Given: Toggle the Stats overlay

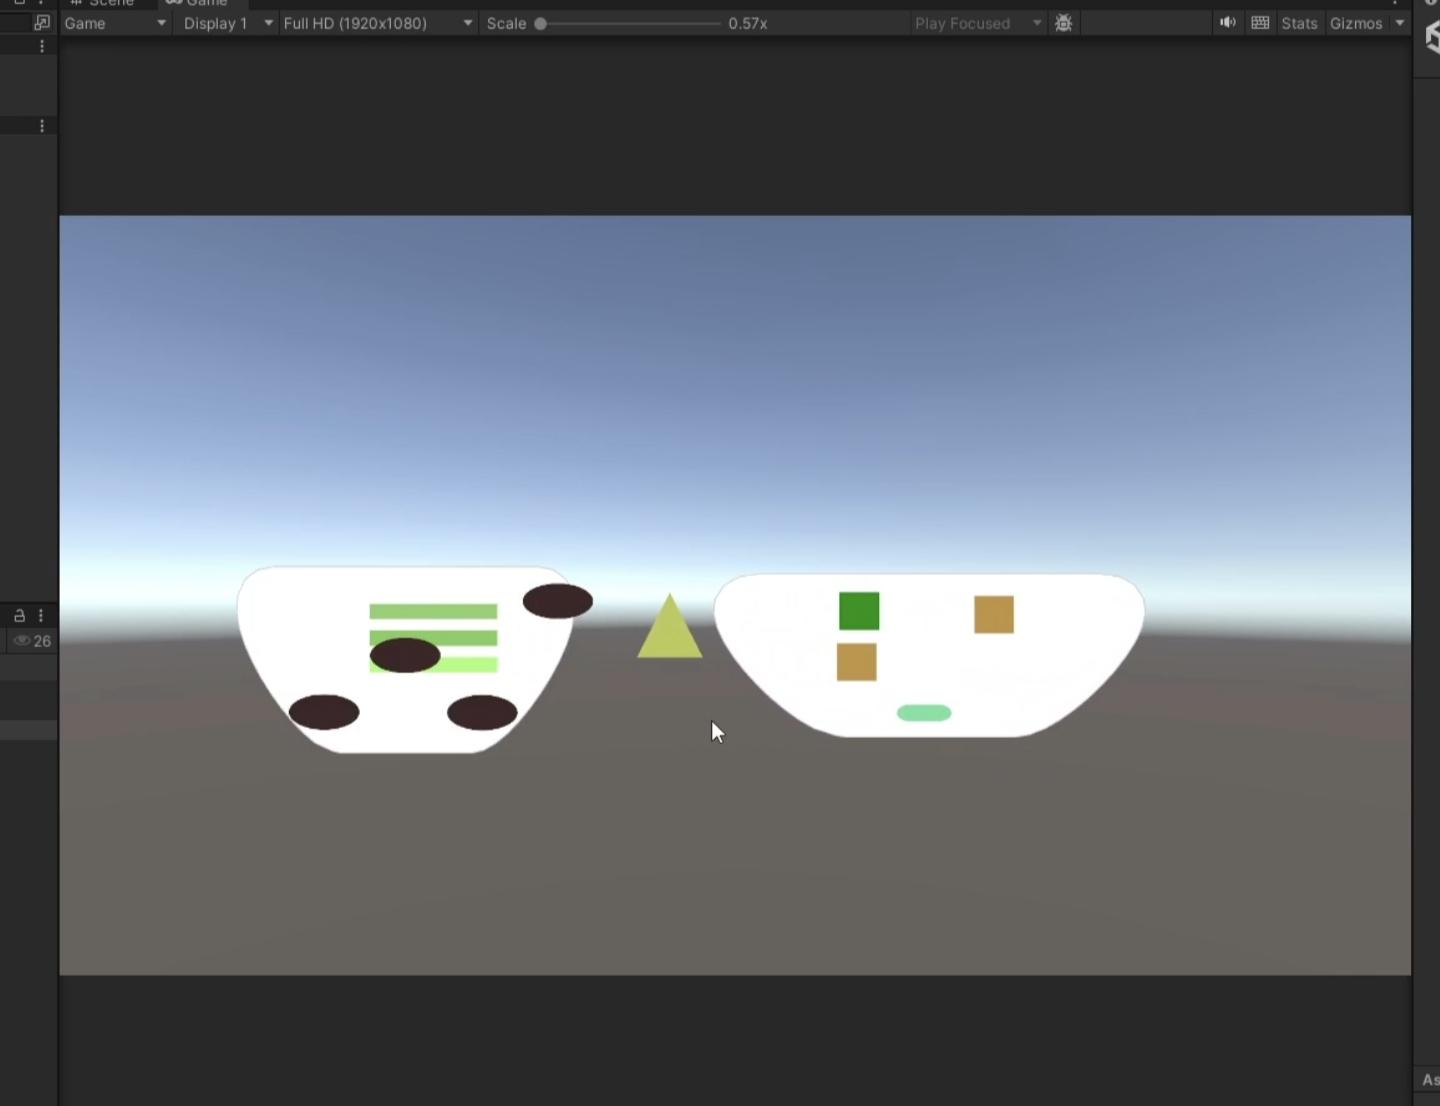Looking at the screenshot, I should click(x=1299, y=23).
